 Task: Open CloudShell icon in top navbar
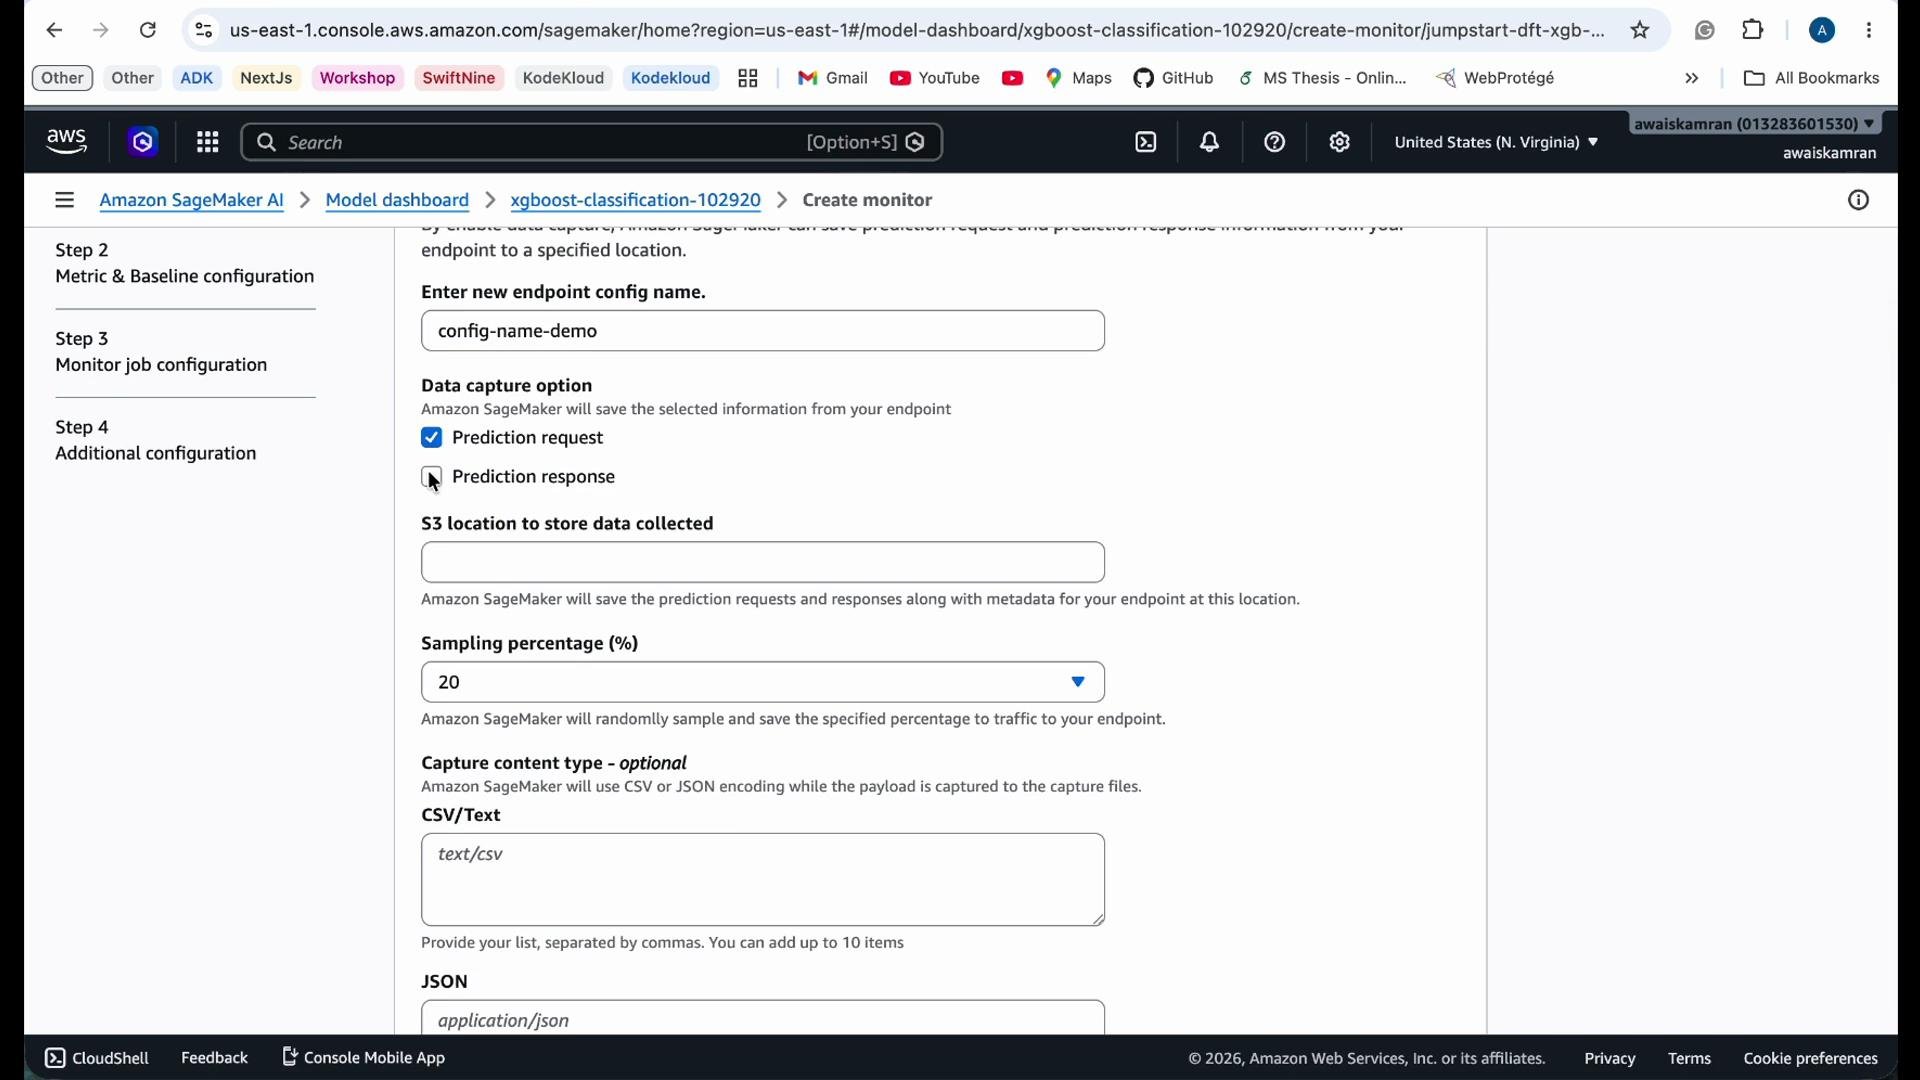tap(1147, 143)
